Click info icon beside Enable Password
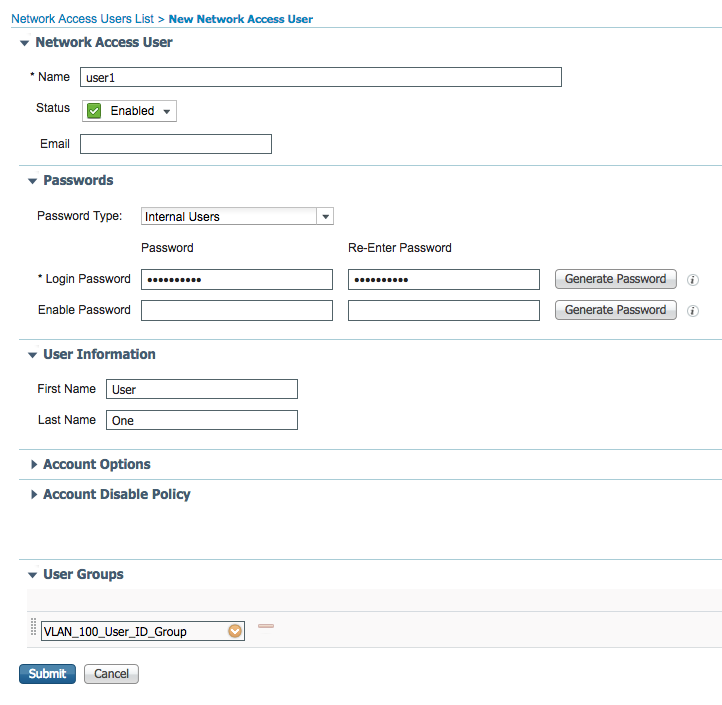 [693, 311]
